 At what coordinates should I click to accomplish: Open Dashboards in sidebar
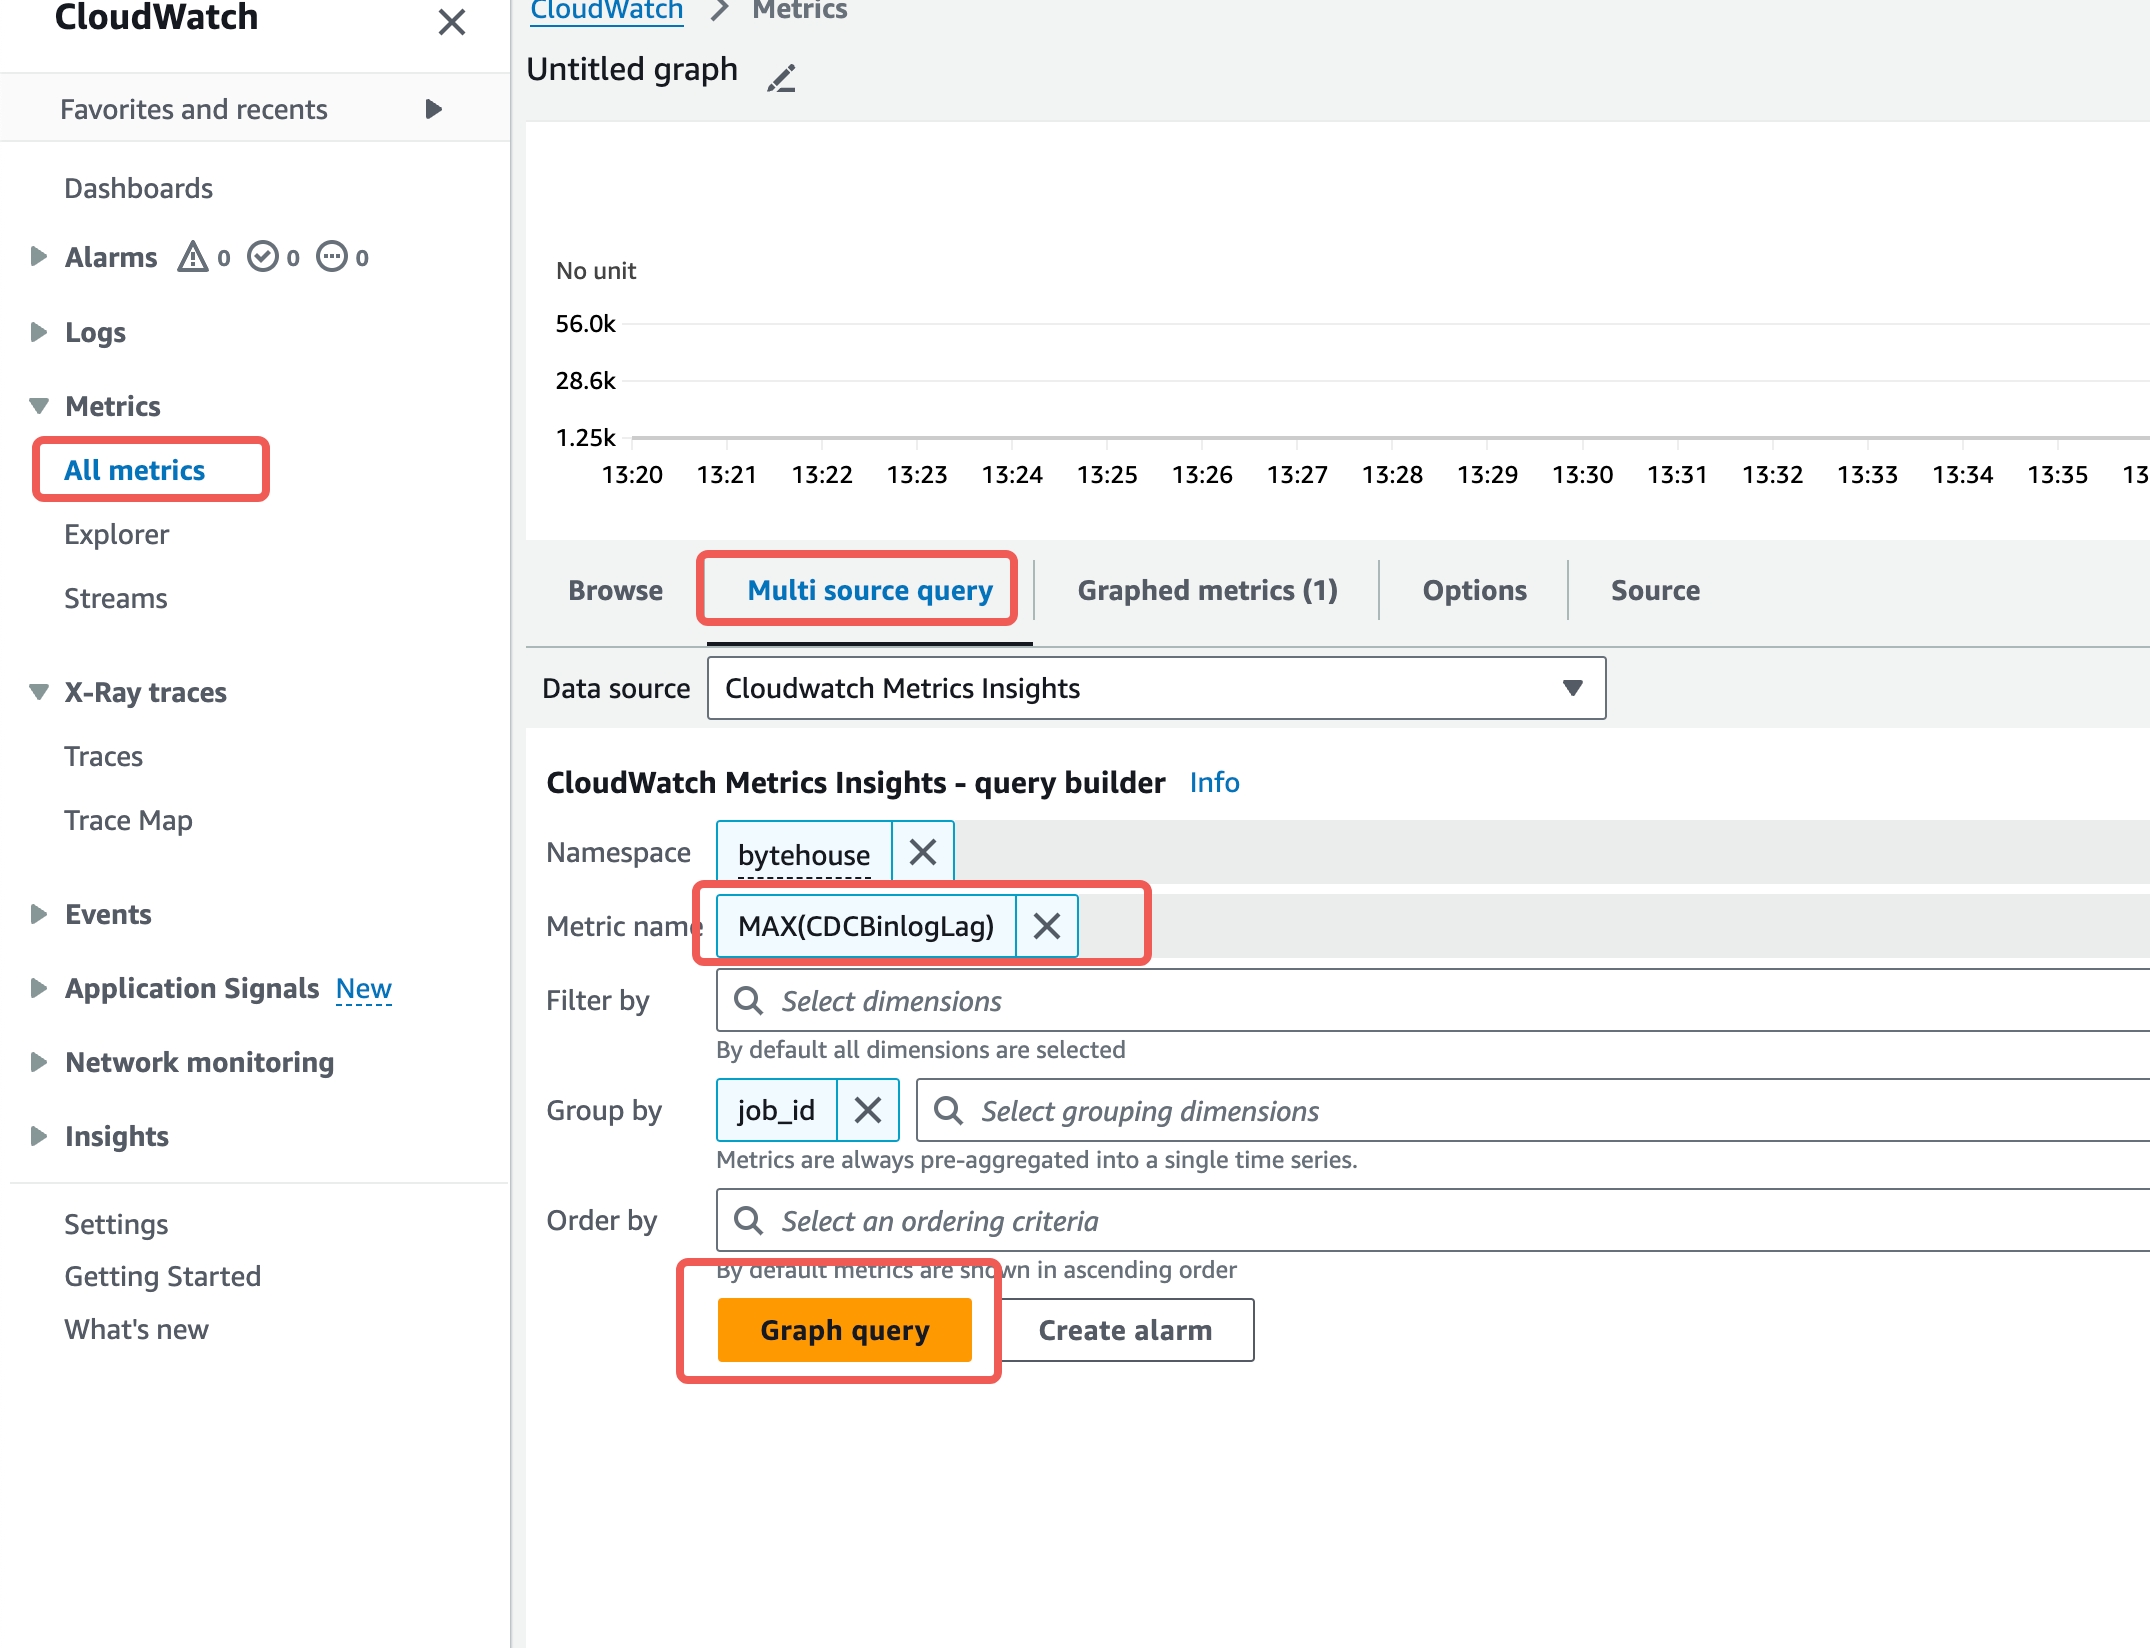point(138,188)
